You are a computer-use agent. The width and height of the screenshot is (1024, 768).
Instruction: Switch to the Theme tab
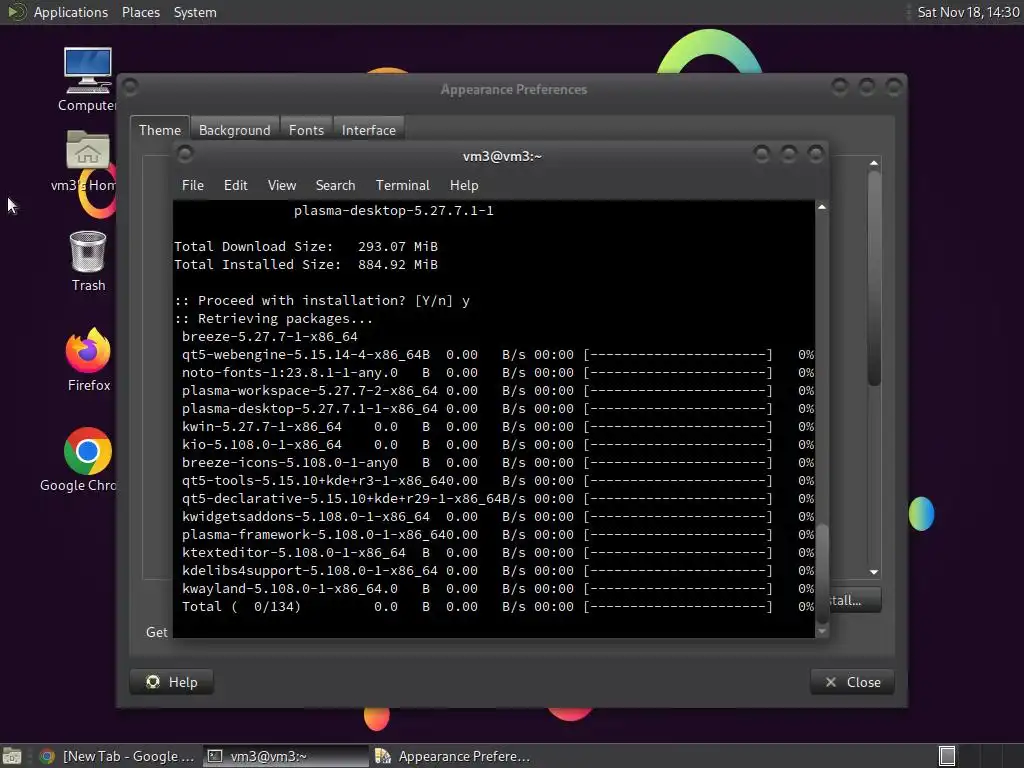point(160,130)
